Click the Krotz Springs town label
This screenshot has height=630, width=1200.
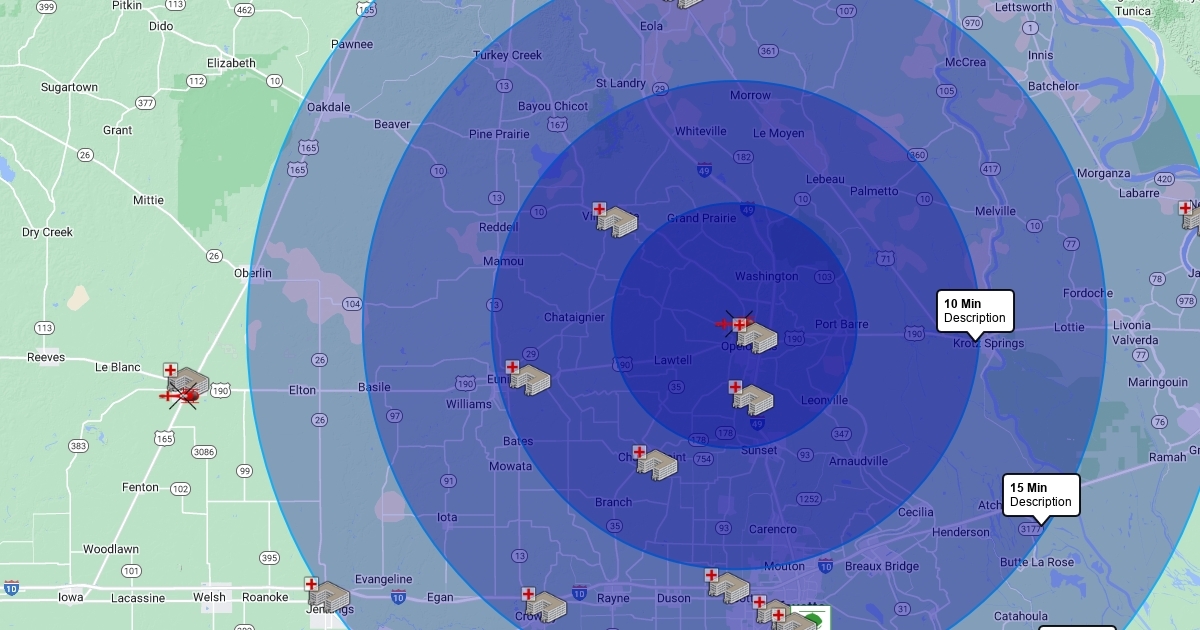point(988,343)
